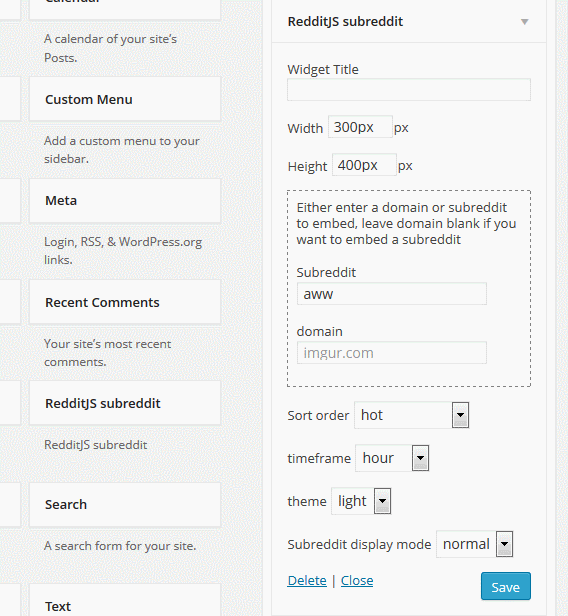Open the theme dropdown
Image resolution: width=568 pixels, height=616 pixels.
pyautogui.click(x=361, y=501)
